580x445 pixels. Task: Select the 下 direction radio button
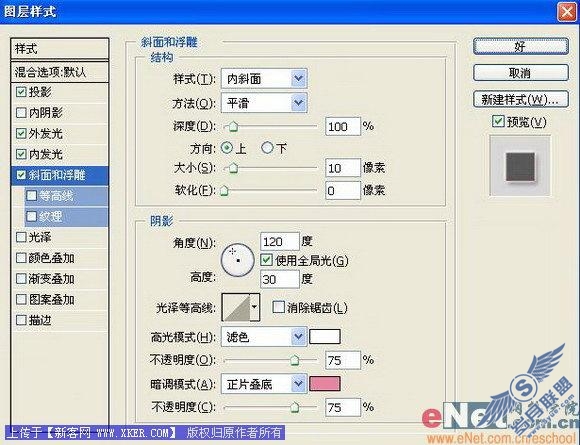point(267,148)
